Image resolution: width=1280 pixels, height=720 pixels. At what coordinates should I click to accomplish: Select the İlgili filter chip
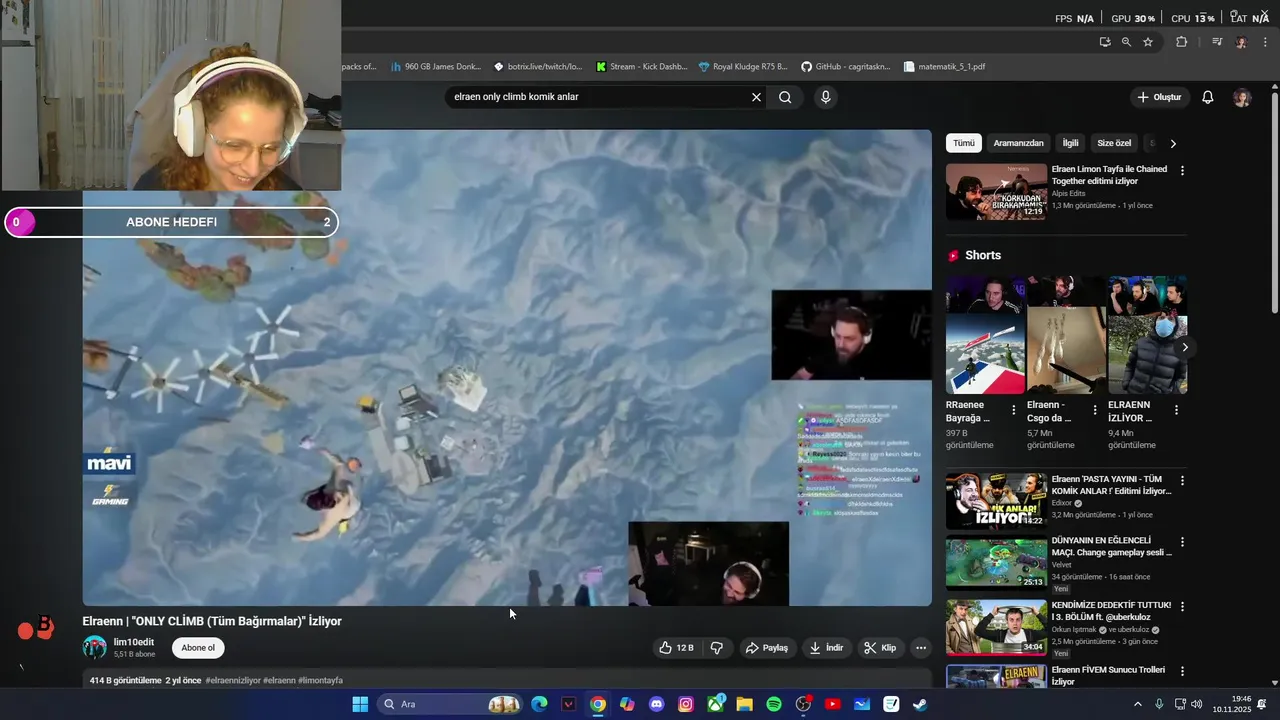(1071, 143)
